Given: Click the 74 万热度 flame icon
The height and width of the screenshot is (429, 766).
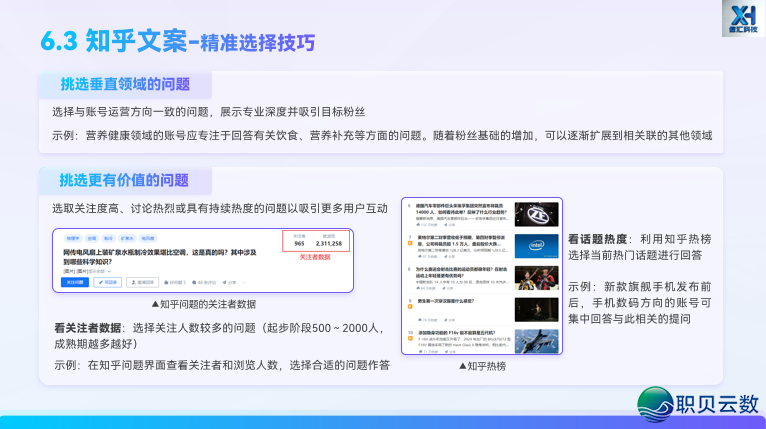Looking at the screenshot, I should (420, 320).
